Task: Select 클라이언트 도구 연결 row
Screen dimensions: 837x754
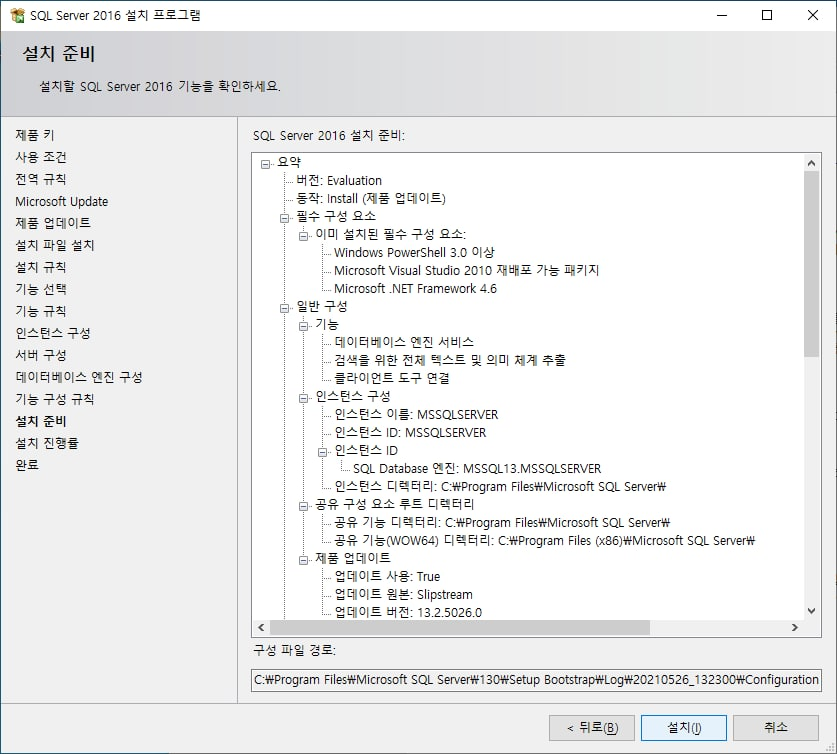Action: (x=392, y=378)
